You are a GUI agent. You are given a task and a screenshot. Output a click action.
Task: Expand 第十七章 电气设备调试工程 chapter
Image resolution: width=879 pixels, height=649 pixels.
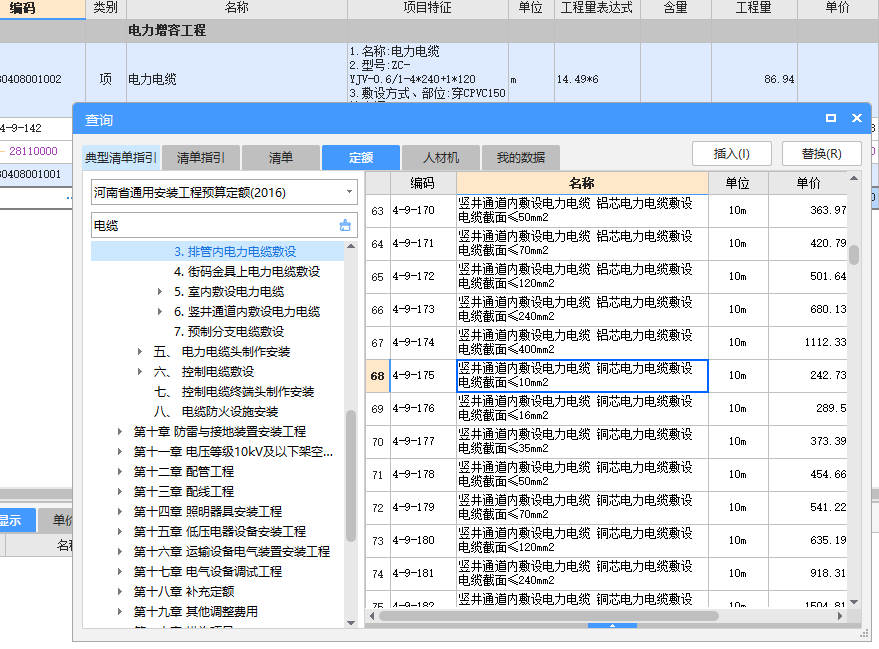pyautogui.click(x=119, y=572)
